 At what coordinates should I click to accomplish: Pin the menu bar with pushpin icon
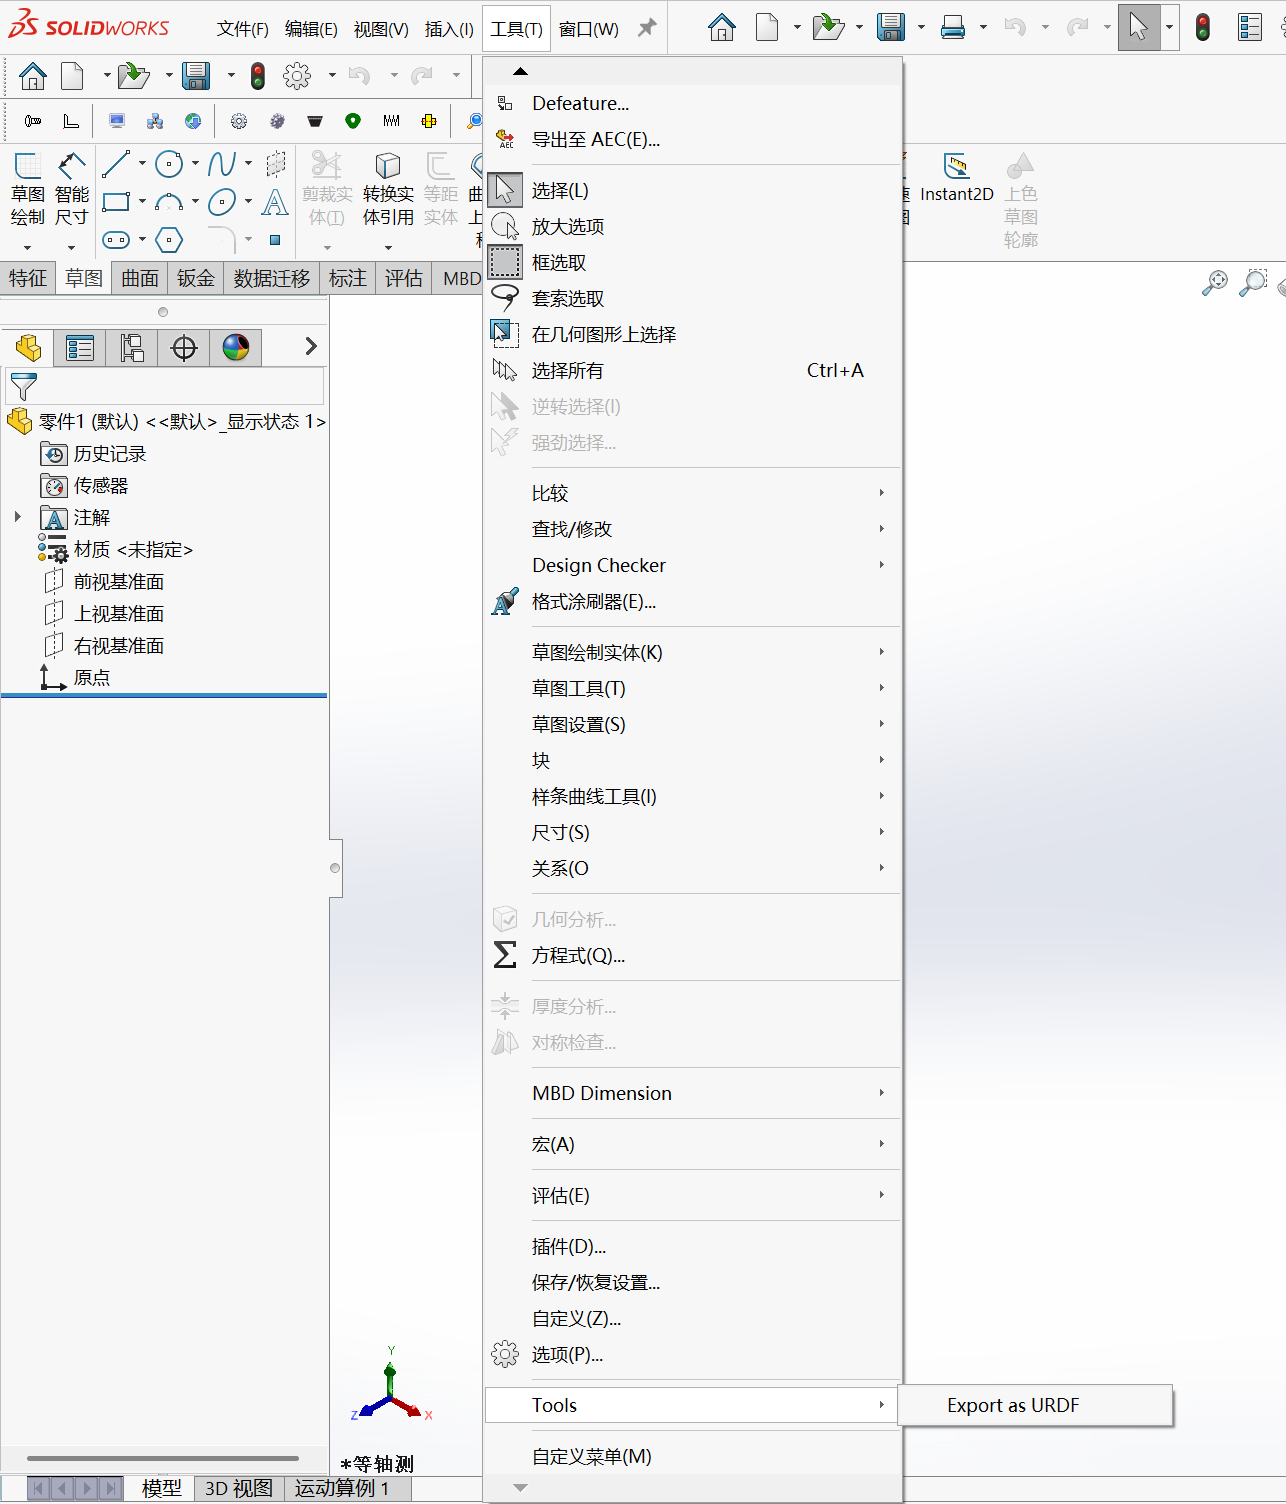click(x=647, y=28)
